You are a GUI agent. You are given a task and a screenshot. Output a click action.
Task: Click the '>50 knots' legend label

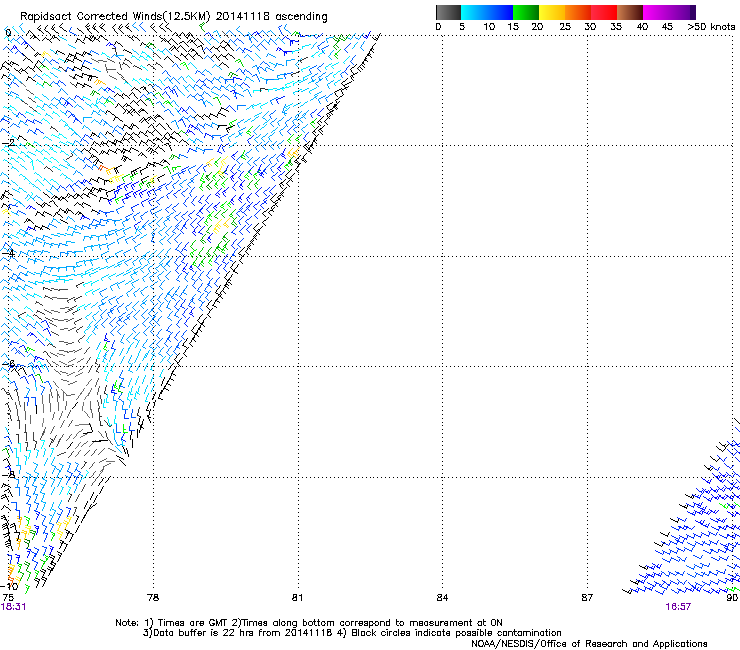(711, 27)
